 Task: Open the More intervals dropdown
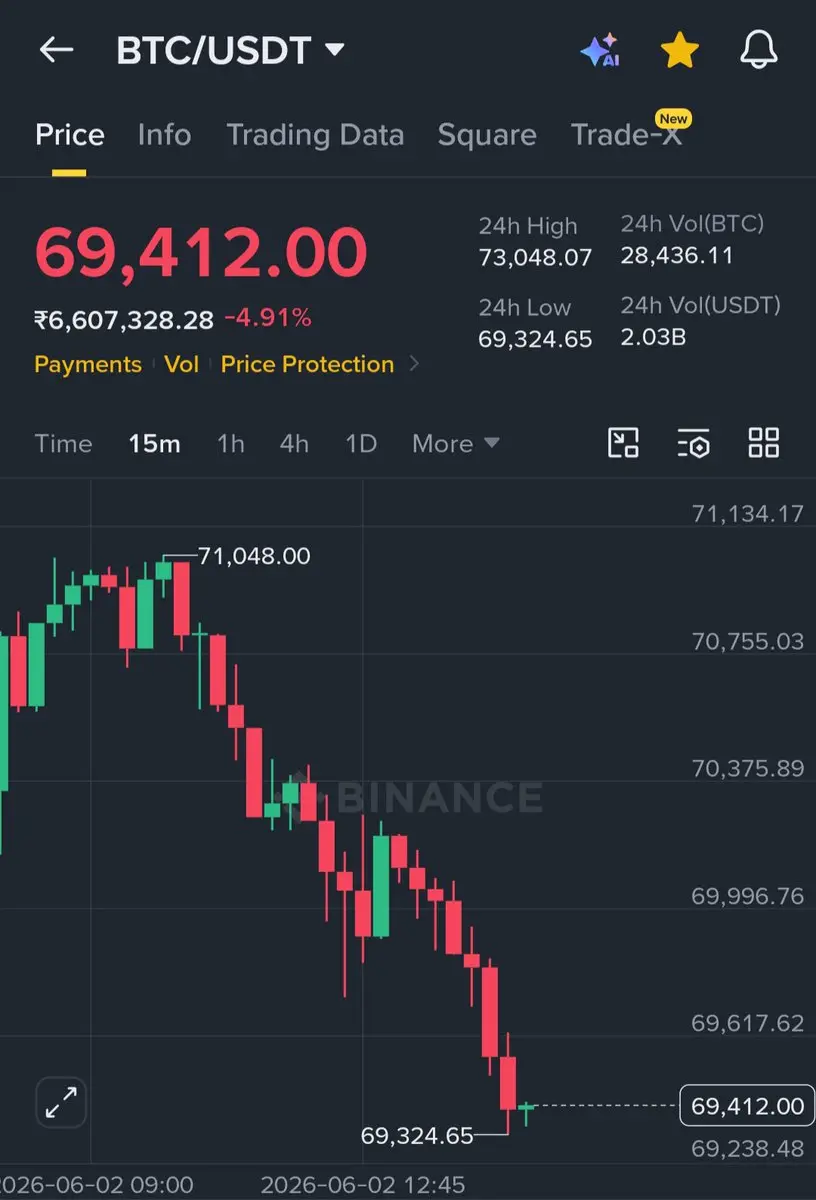tap(455, 443)
